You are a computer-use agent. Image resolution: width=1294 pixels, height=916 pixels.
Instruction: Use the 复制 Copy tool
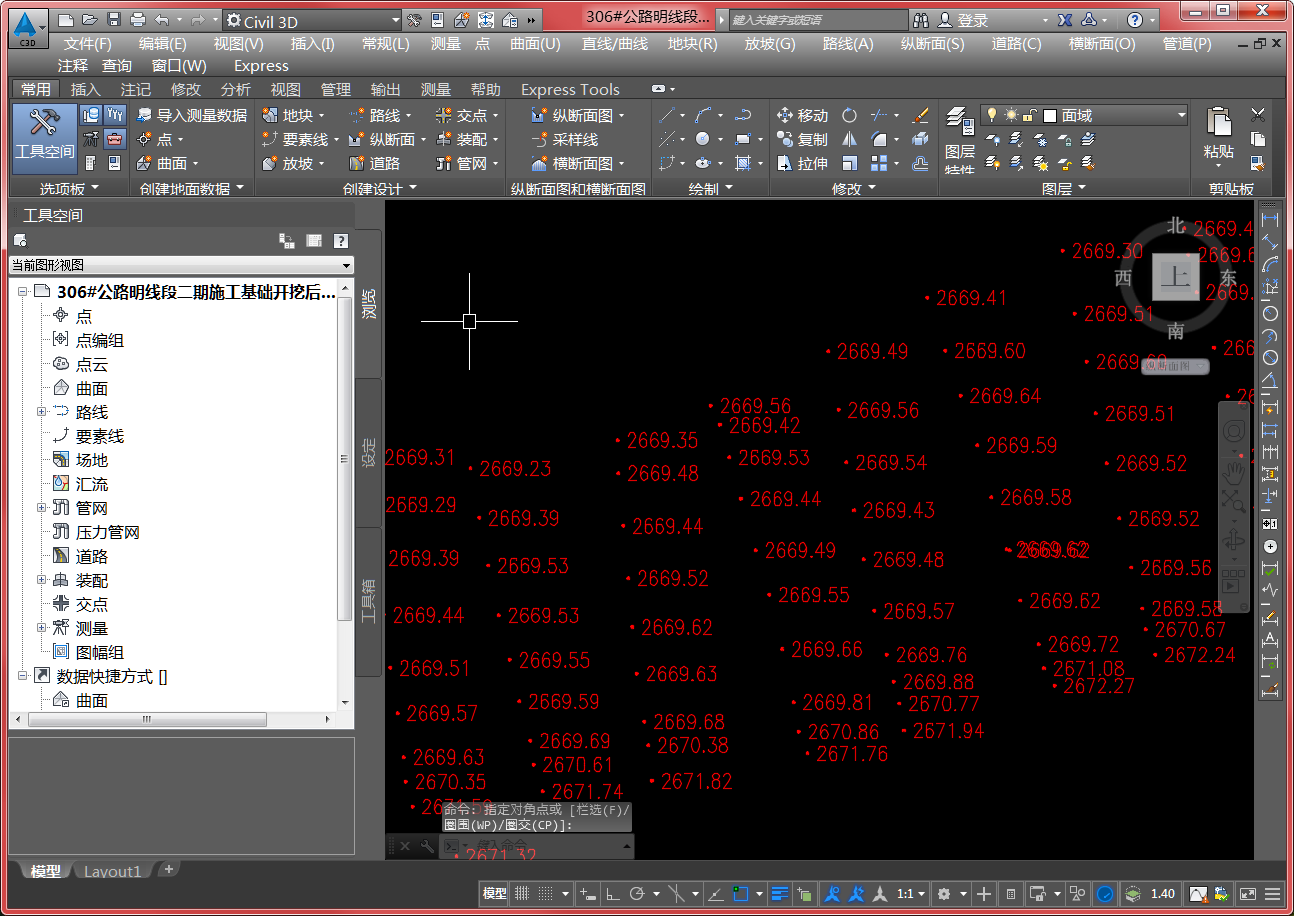point(803,140)
